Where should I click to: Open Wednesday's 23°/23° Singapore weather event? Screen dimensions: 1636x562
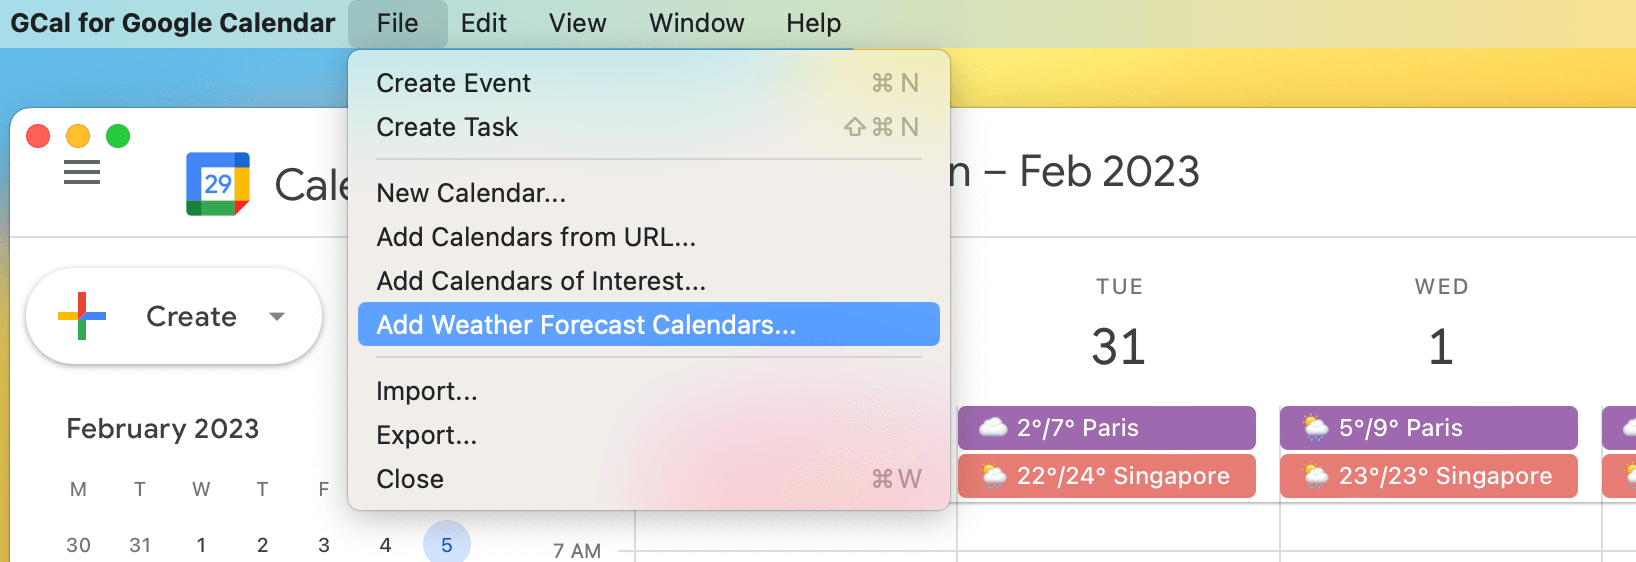[x=1429, y=476]
